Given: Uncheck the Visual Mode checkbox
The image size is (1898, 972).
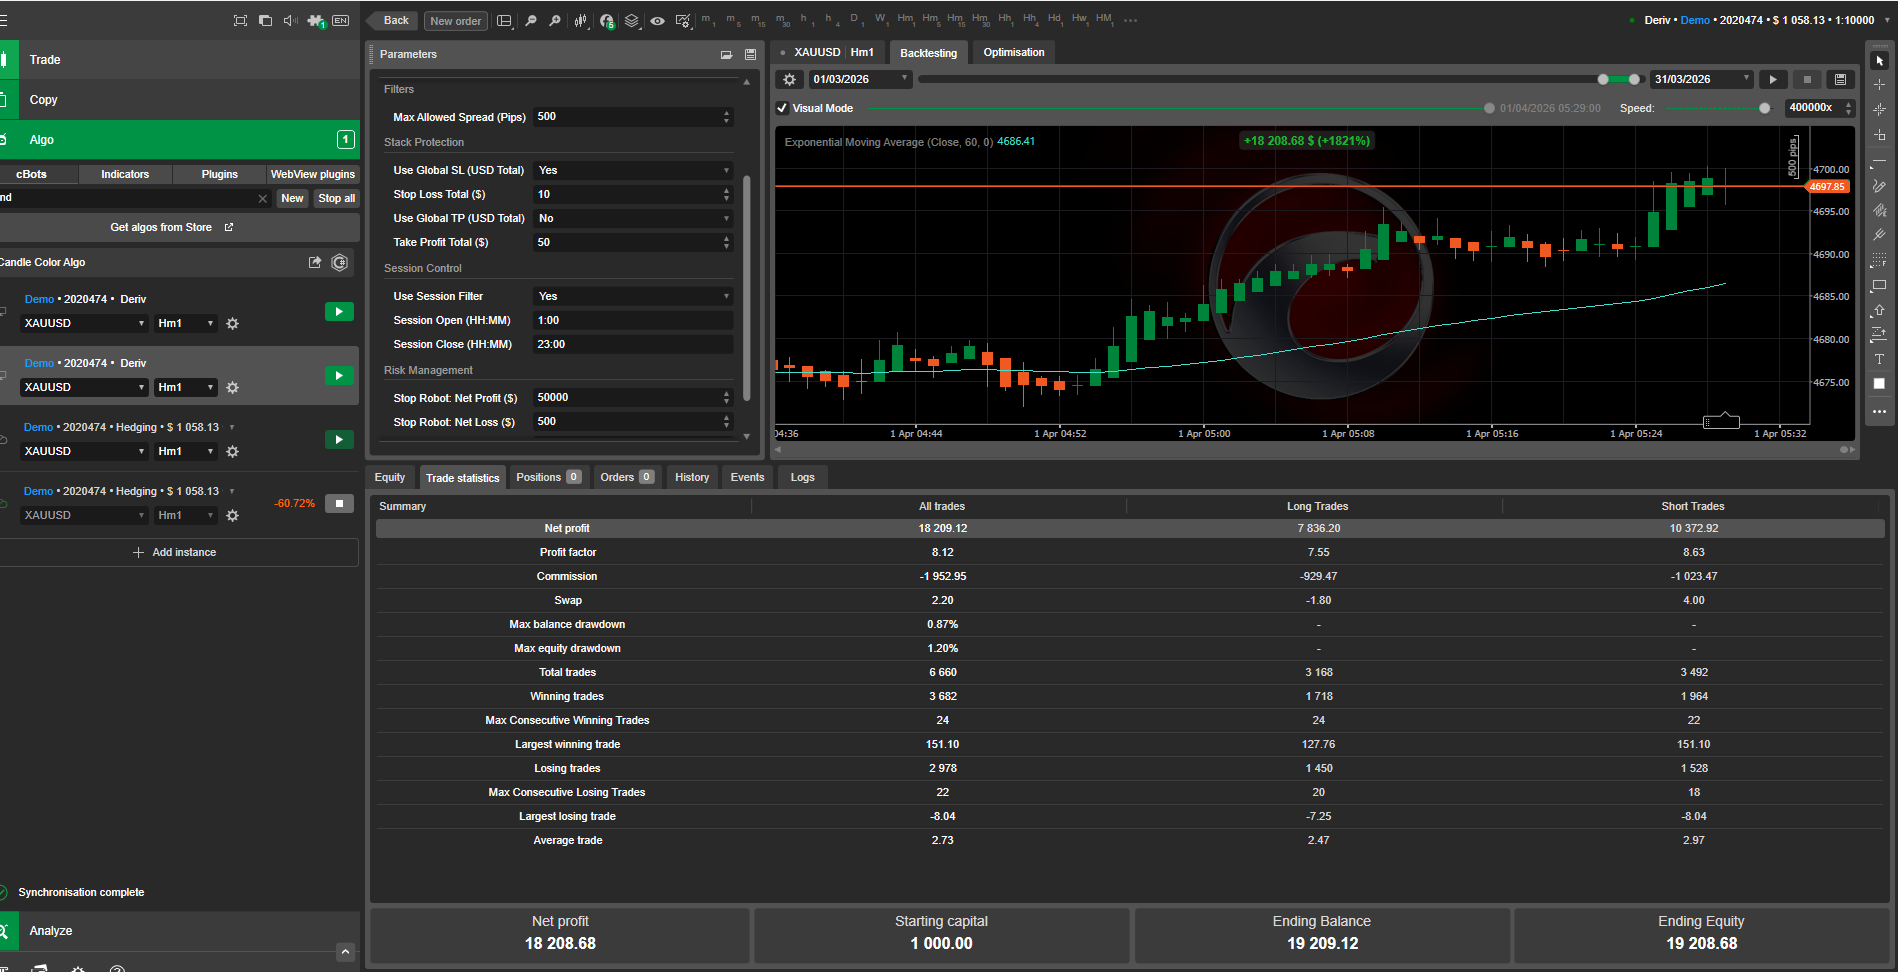Looking at the screenshot, I should coord(782,108).
